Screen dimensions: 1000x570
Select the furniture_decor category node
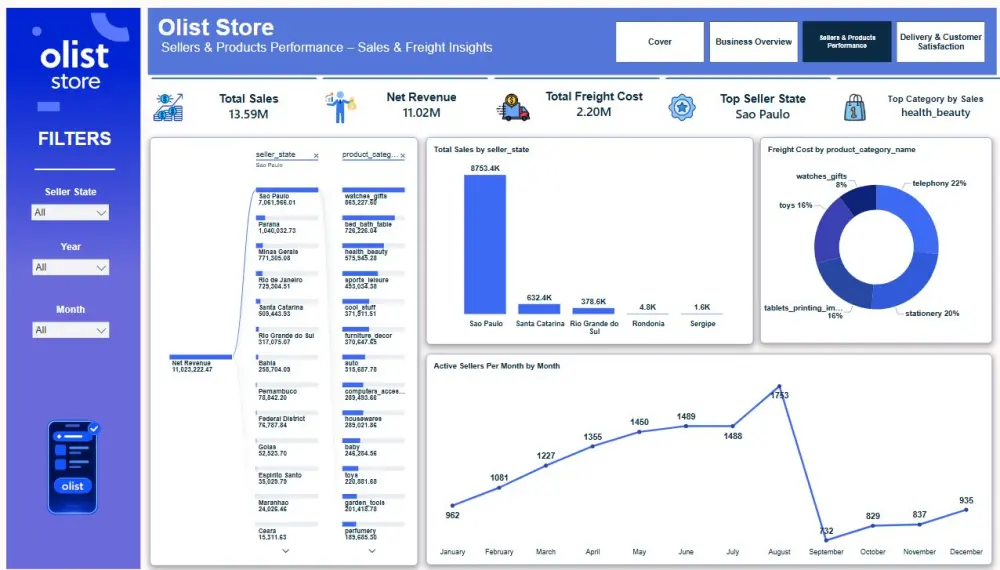click(374, 336)
